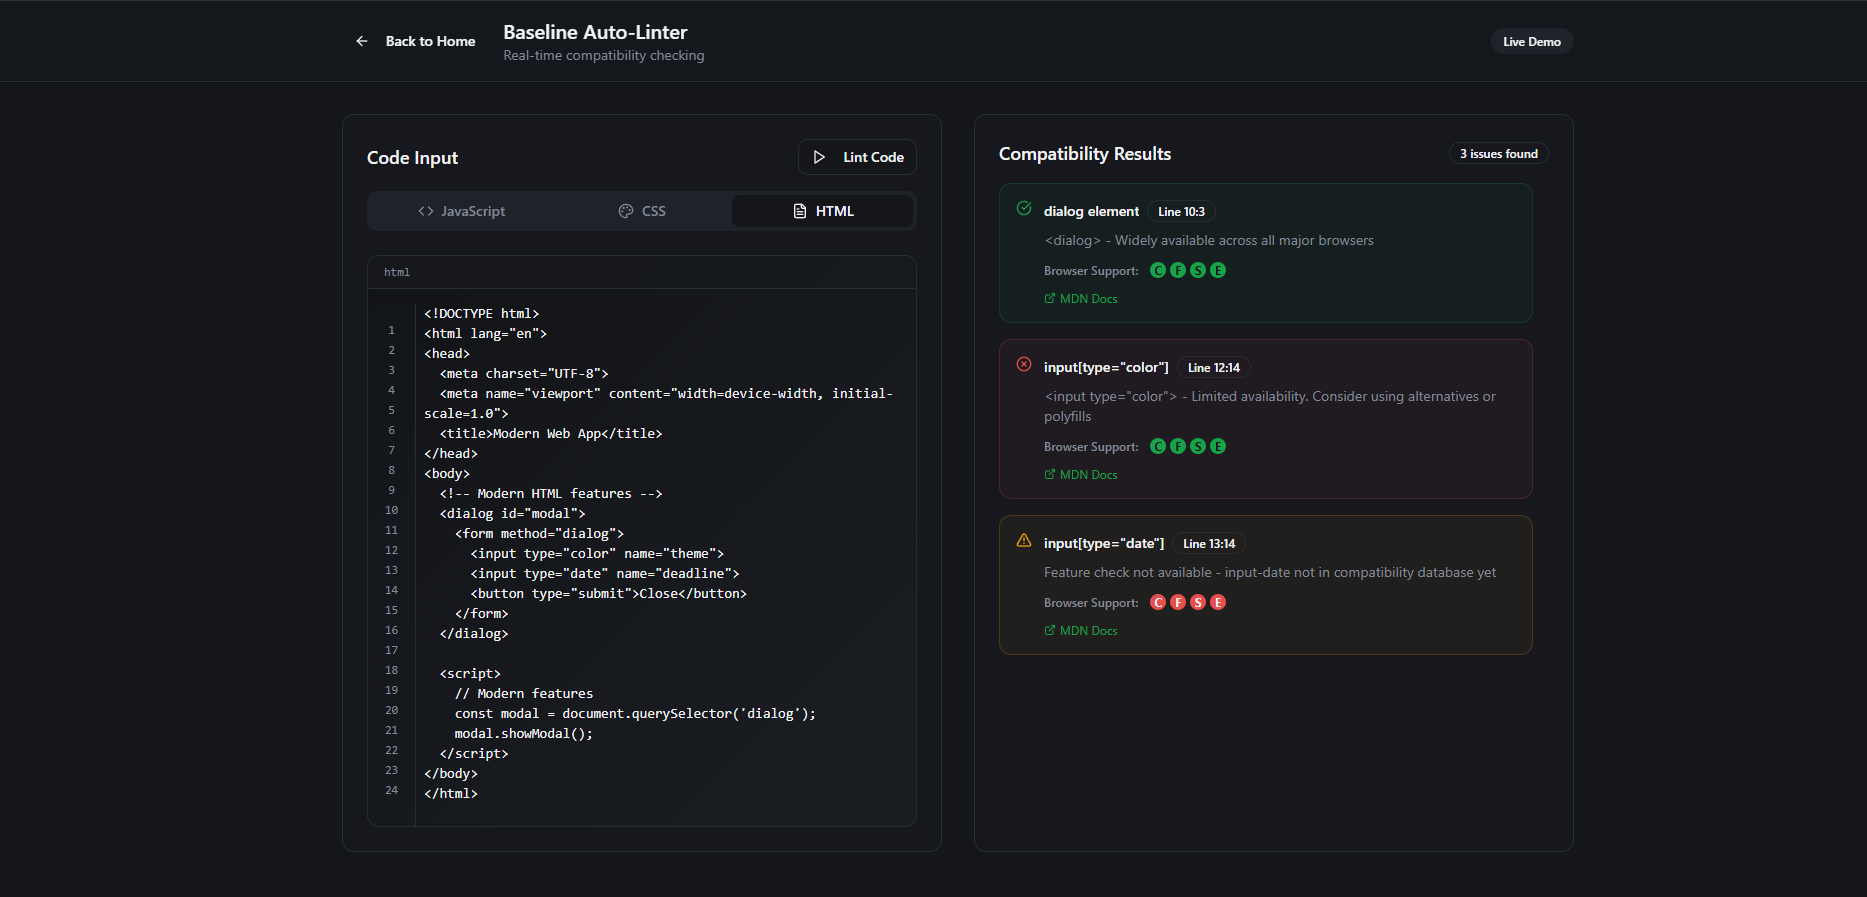Click the Baseline Auto-Linter title
1867x897 pixels.
pyautogui.click(x=595, y=32)
